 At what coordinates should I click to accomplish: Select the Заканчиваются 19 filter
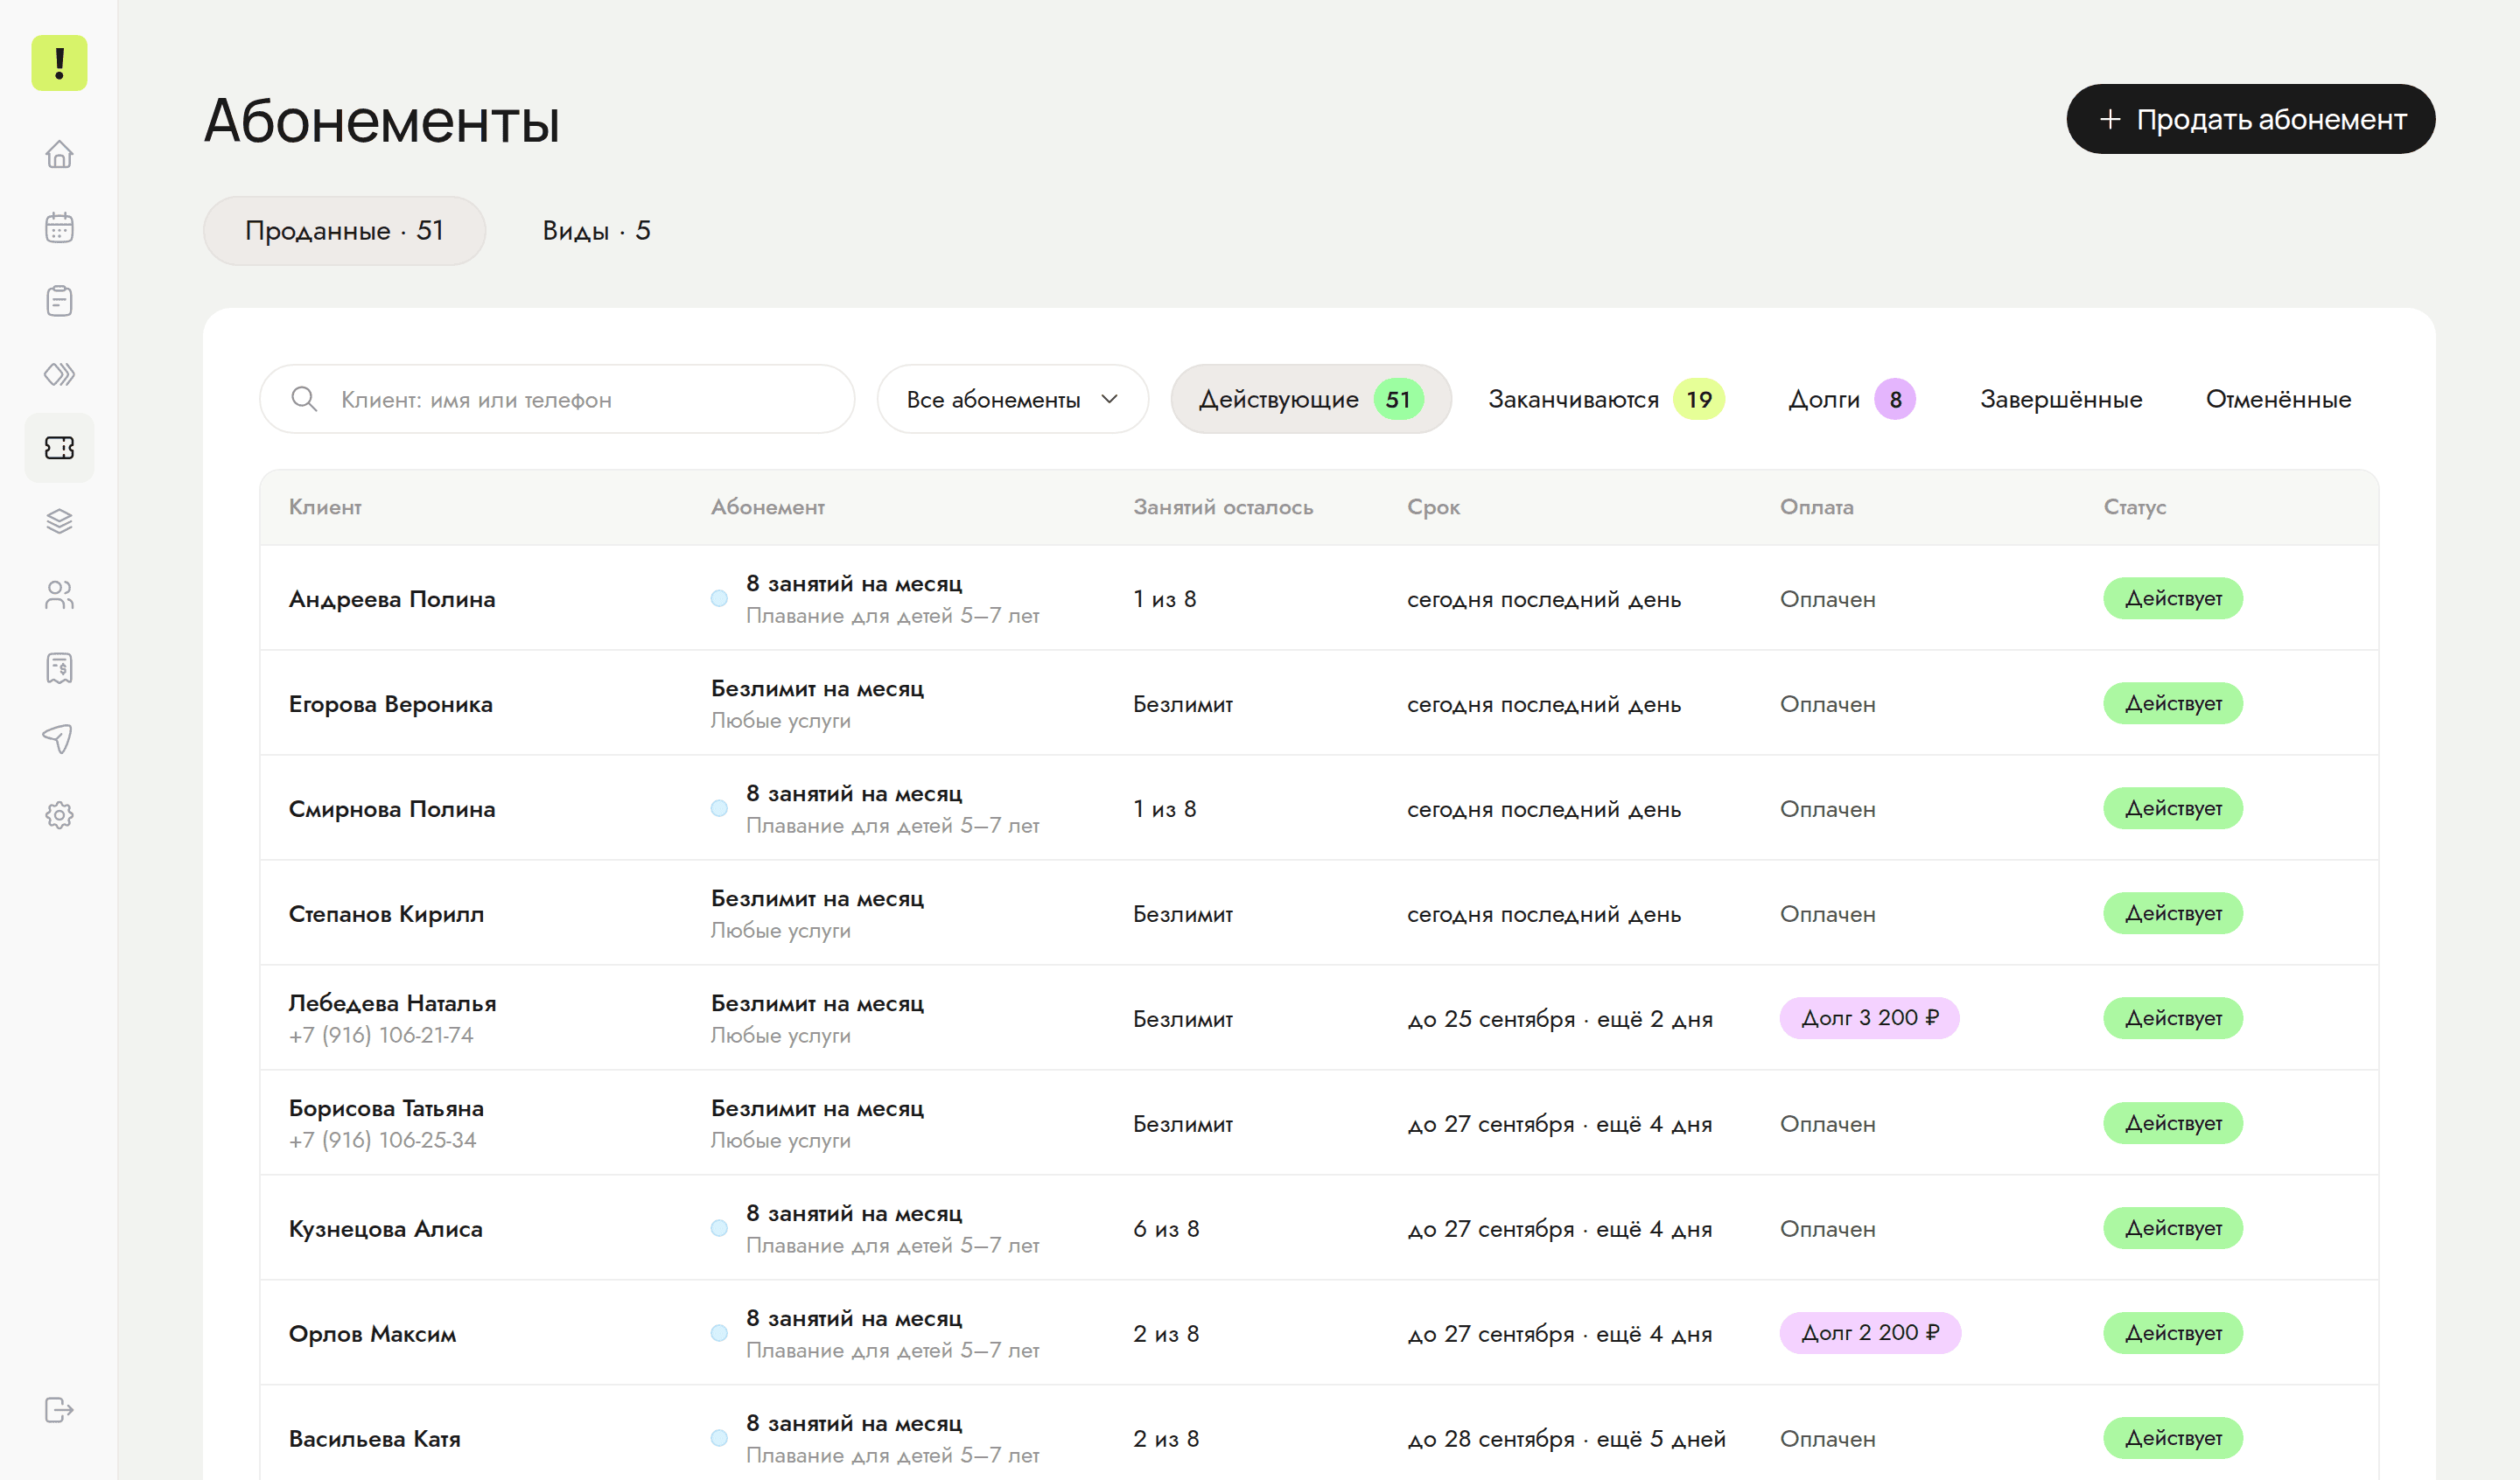[1606, 399]
